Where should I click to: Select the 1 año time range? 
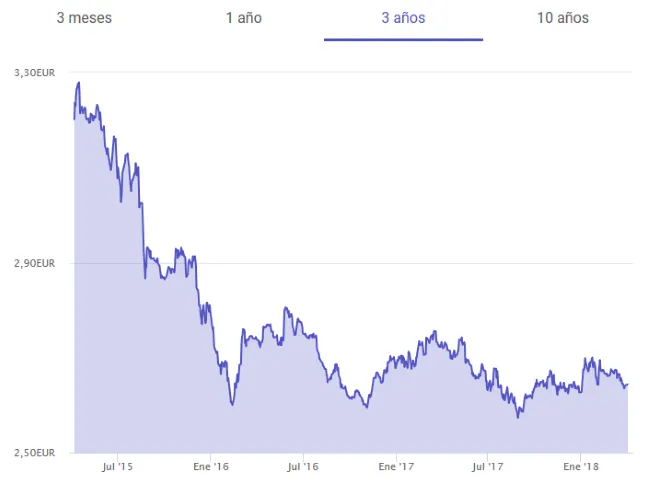click(244, 18)
